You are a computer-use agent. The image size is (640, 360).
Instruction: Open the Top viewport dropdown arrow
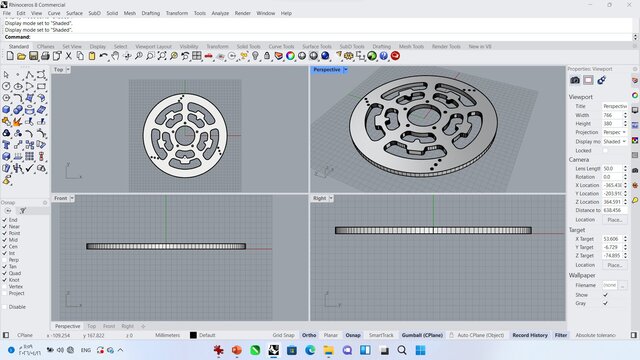(68, 70)
